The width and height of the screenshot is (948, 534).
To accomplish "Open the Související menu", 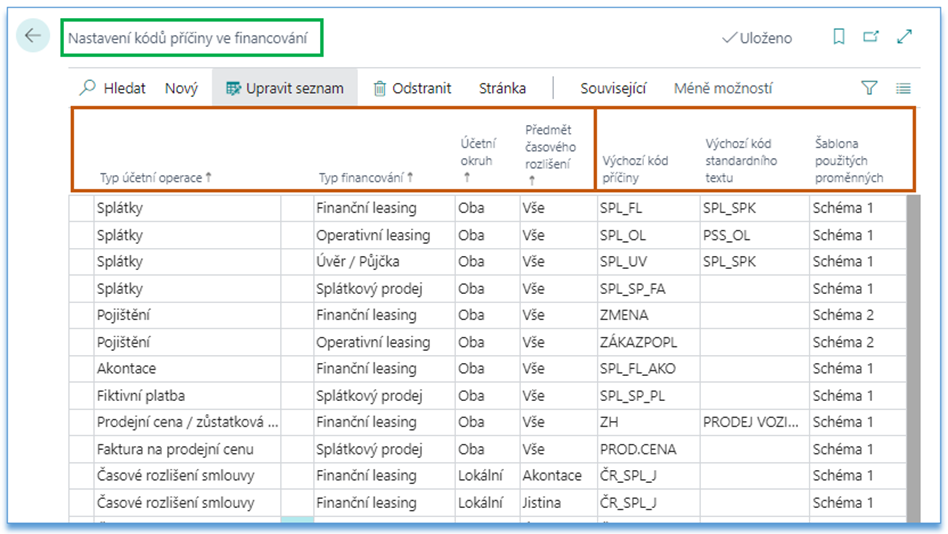I will (x=614, y=88).
